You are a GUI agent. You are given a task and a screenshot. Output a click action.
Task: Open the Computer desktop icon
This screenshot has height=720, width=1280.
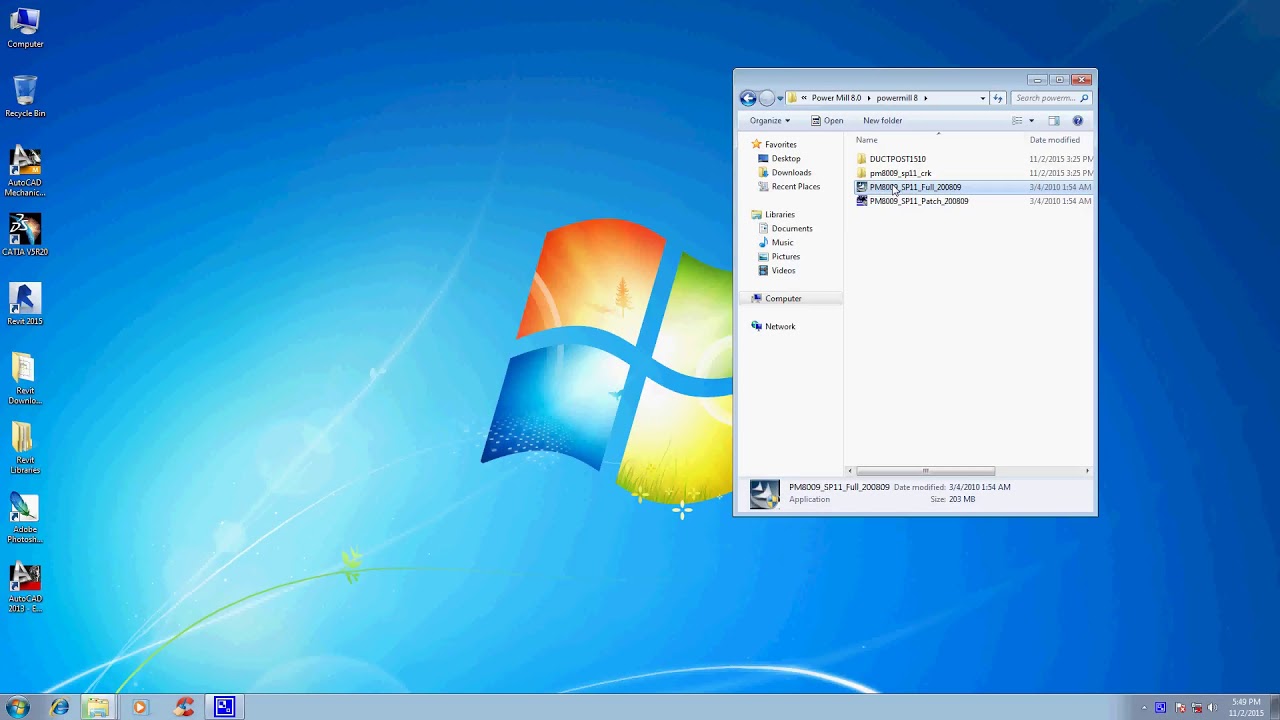point(25,28)
